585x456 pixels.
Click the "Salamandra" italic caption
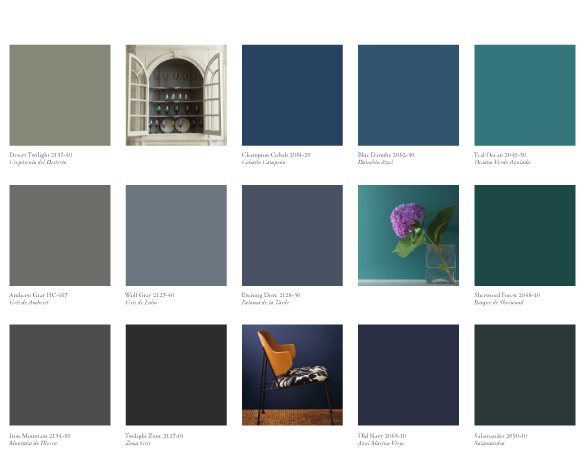click(x=489, y=443)
